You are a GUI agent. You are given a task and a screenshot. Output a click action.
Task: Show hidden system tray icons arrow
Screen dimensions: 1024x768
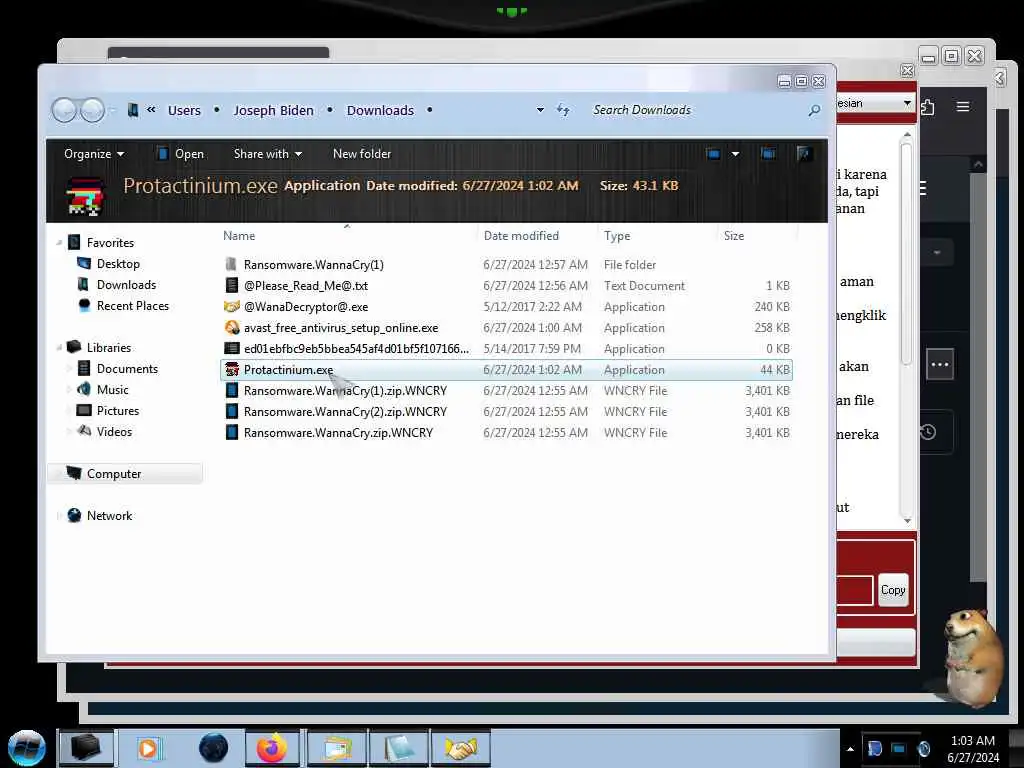coord(850,748)
